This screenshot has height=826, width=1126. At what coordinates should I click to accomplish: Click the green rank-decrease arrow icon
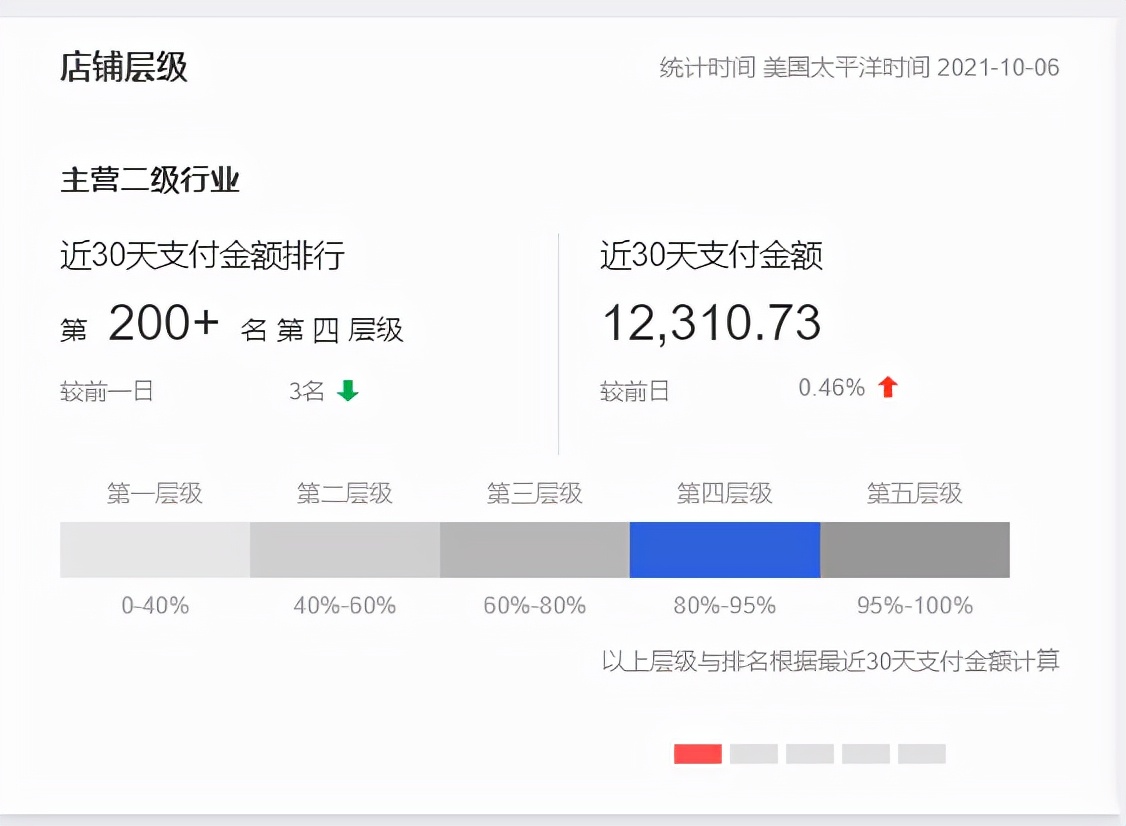[345, 391]
